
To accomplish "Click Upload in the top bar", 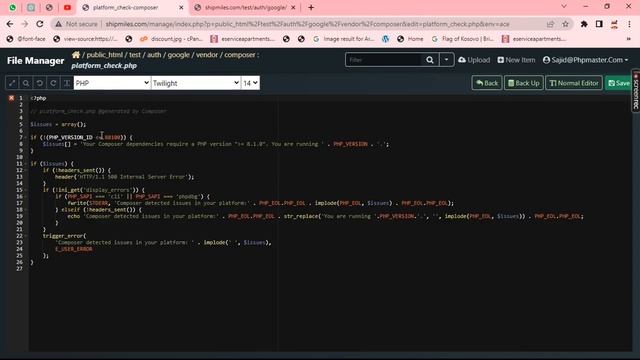I will pos(474,60).
